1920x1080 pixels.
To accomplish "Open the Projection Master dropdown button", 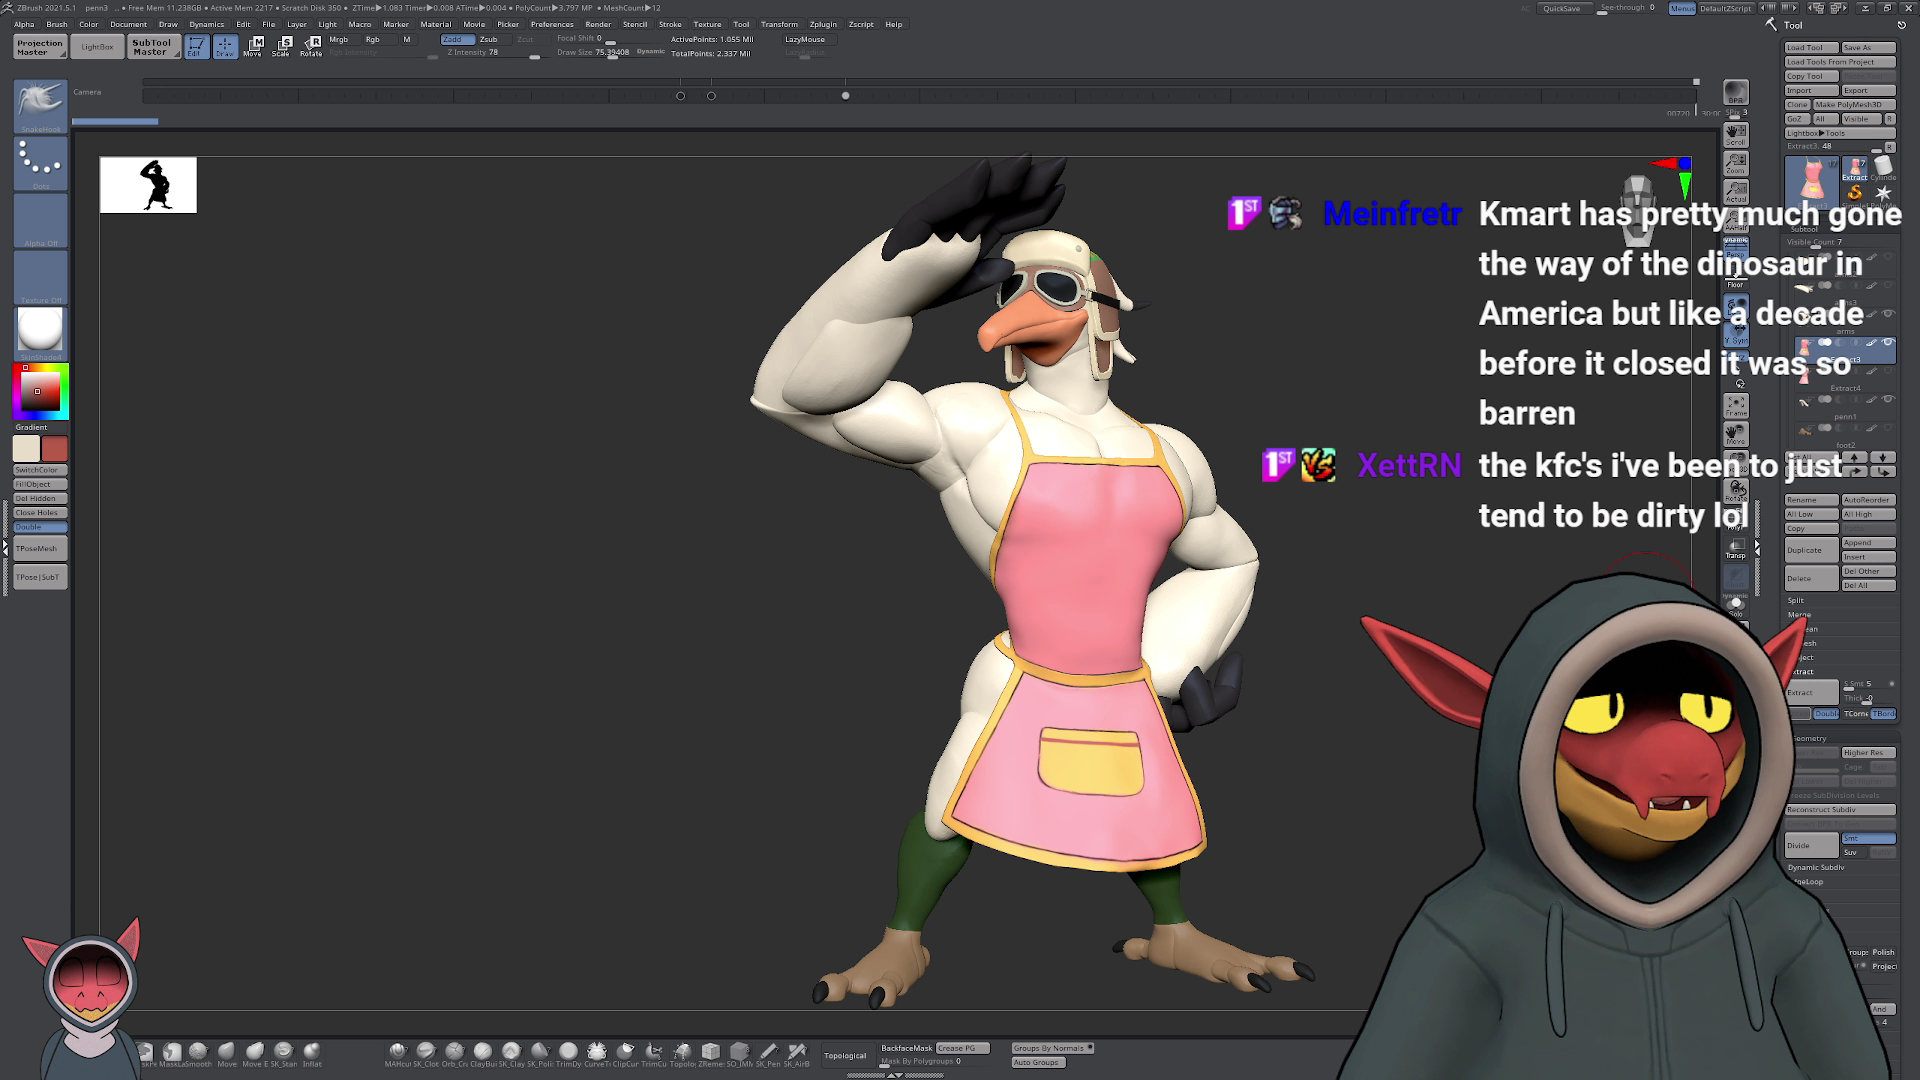I will click(40, 47).
